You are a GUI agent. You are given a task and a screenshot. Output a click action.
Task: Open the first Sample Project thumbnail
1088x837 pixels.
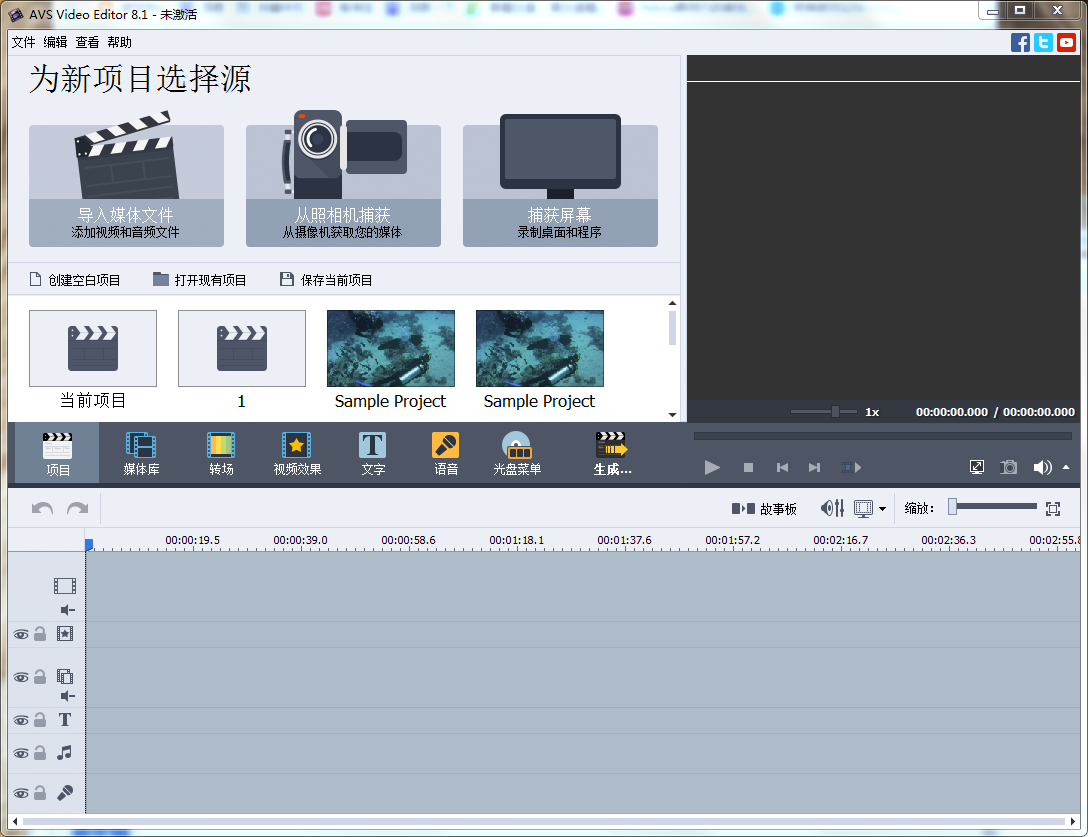click(x=391, y=348)
